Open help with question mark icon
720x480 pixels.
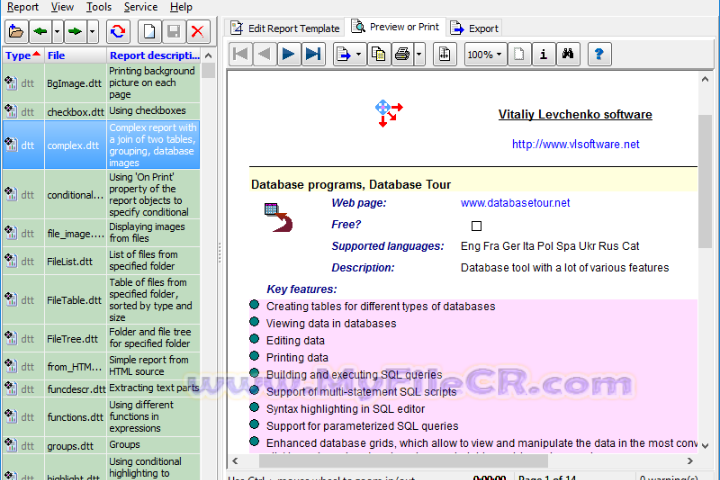click(x=599, y=54)
